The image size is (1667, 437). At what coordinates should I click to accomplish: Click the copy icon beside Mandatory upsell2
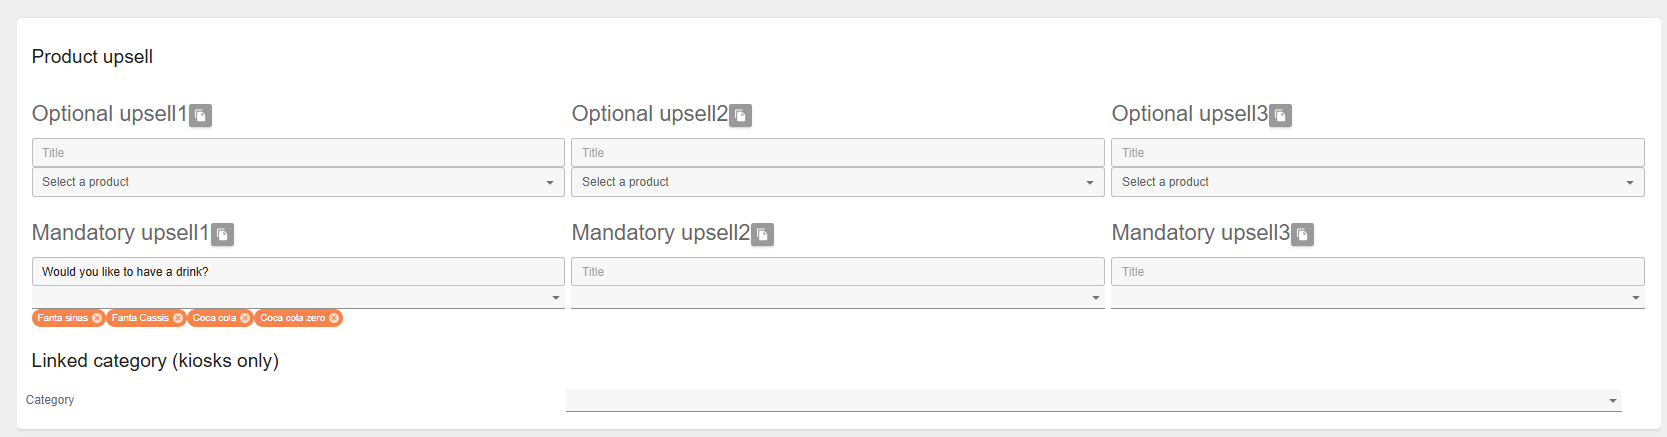[x=763, y=235]
